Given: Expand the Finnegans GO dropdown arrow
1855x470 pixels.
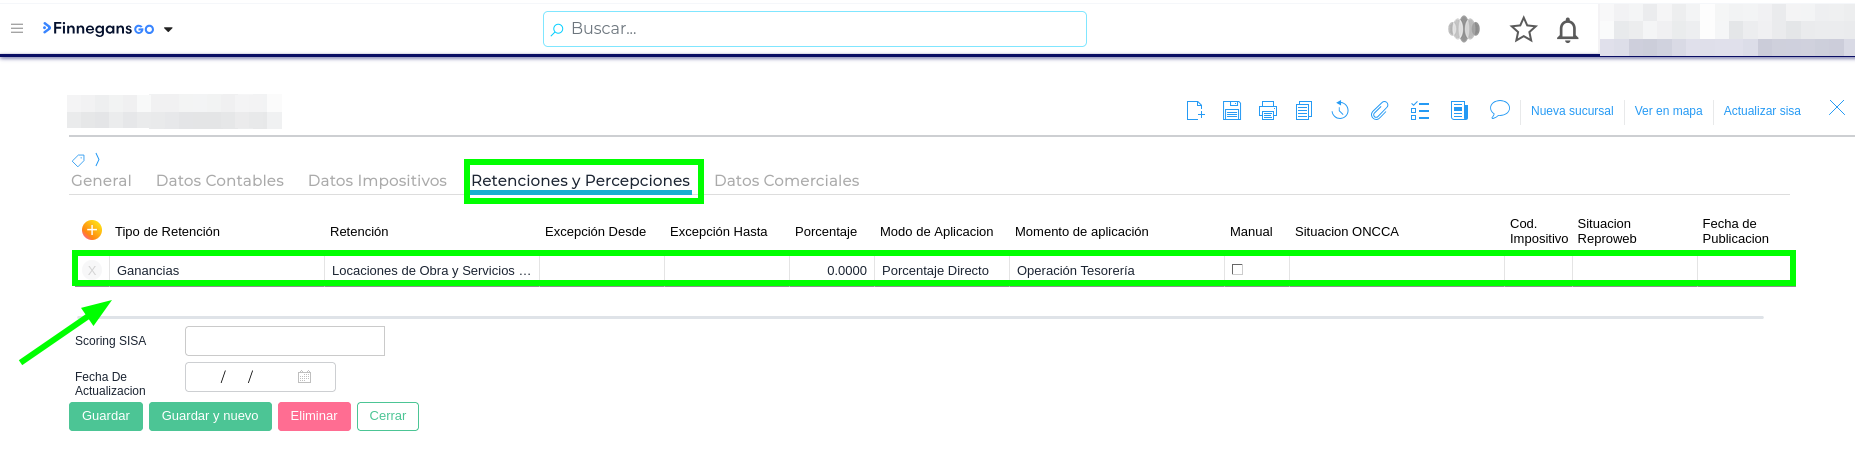Looking at the screenshot, I should 168,30.
